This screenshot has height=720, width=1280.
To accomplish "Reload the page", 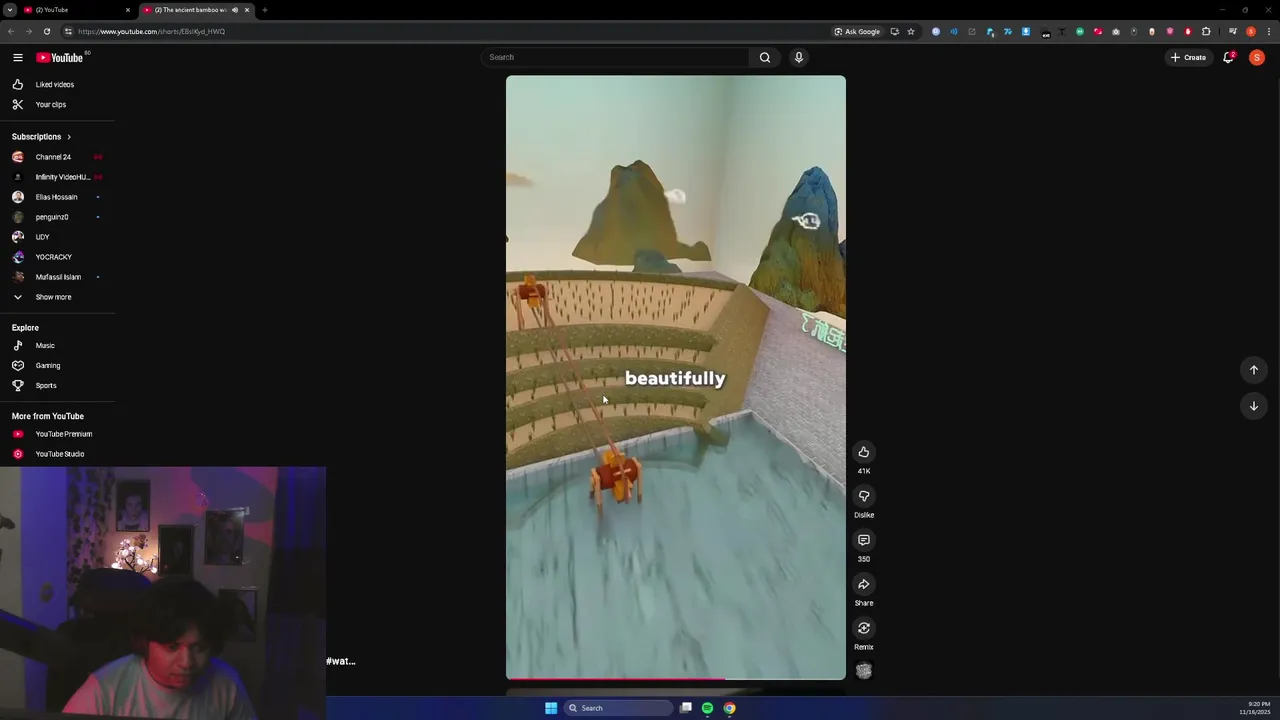I will (x=46, y=31).
